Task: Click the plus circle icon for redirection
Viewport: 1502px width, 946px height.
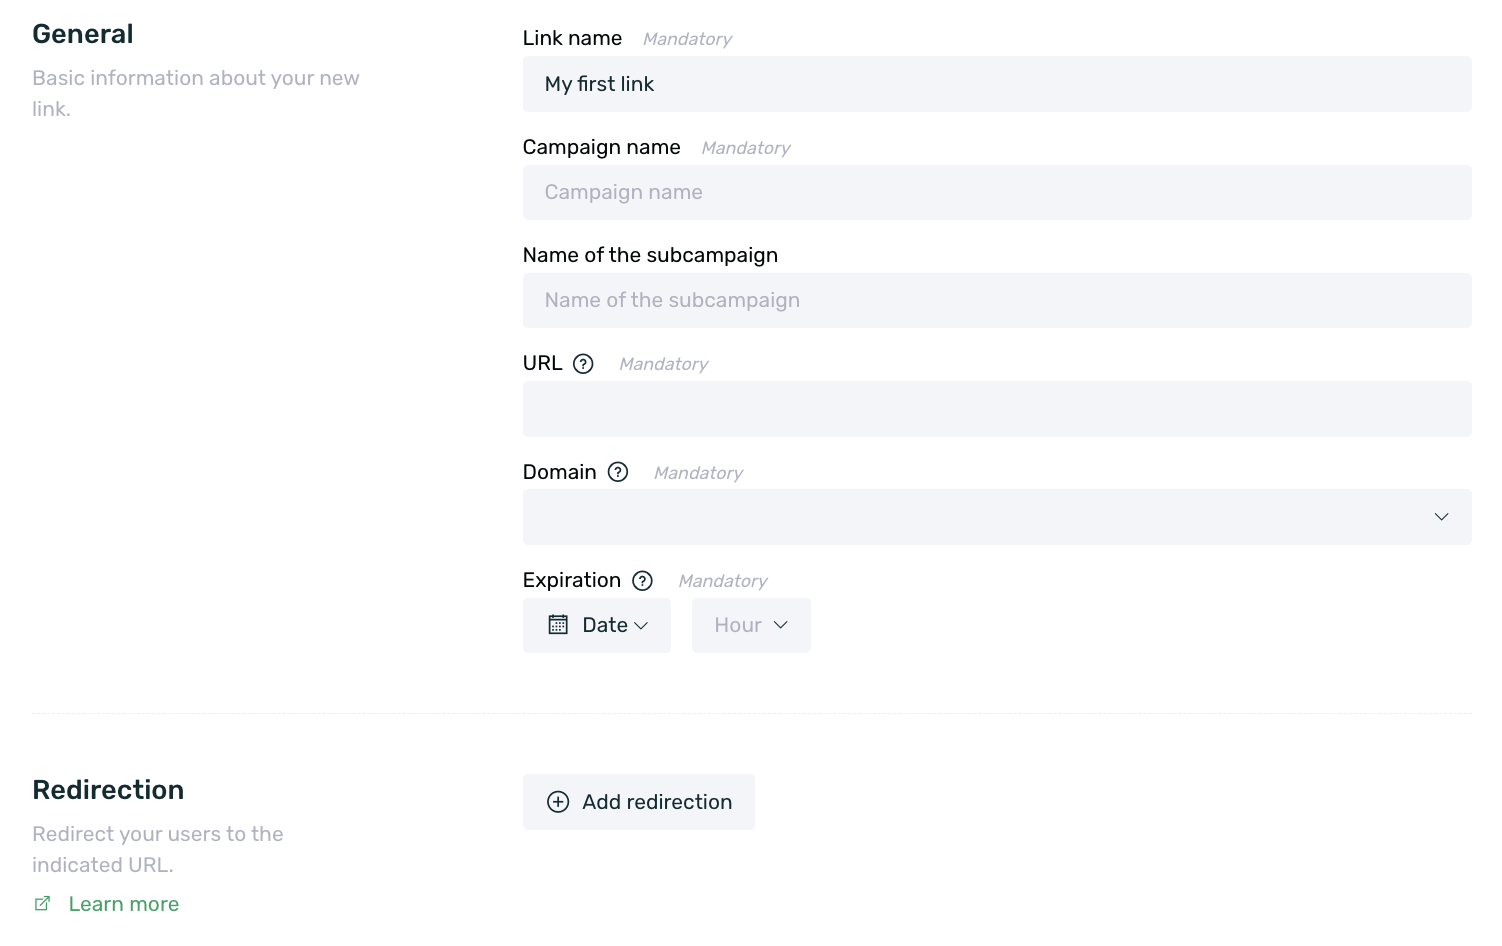Action: coord(558,802)
